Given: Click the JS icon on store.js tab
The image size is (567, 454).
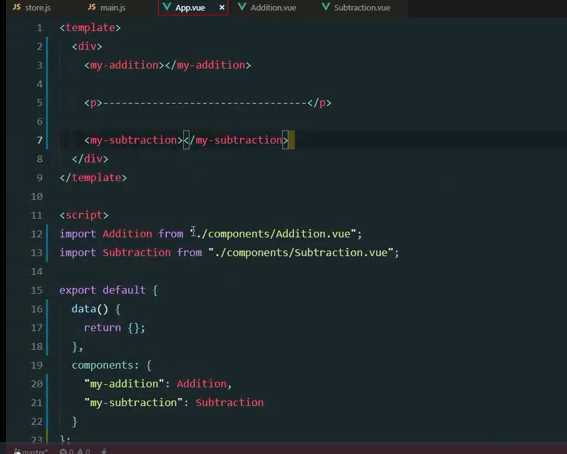Looking at the screenshot, I should [x=17, y=7].
